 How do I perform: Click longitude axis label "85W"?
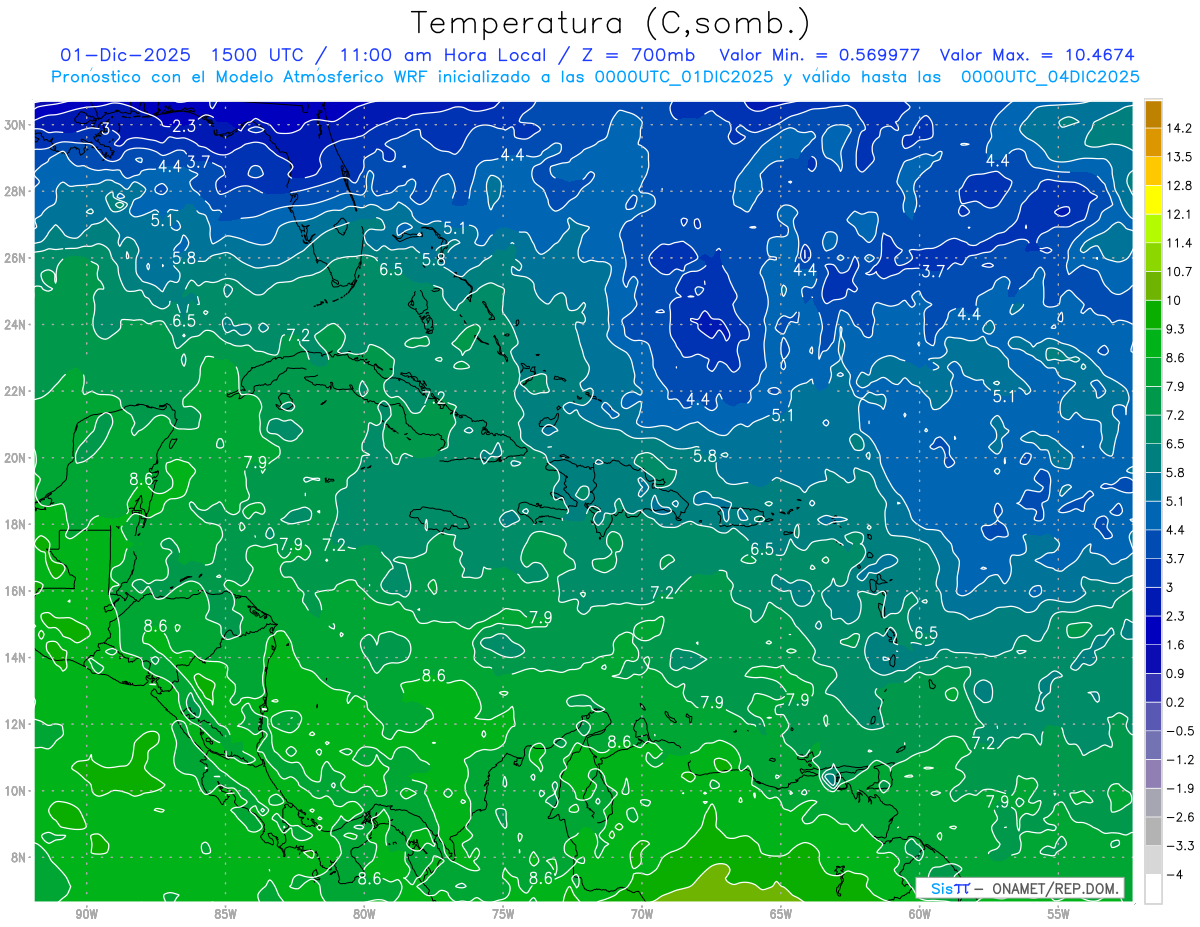pyautogui.click(x=225, y=914)
